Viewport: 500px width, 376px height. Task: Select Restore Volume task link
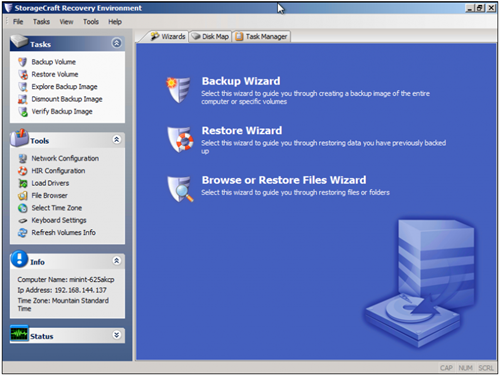coord(55,74)
